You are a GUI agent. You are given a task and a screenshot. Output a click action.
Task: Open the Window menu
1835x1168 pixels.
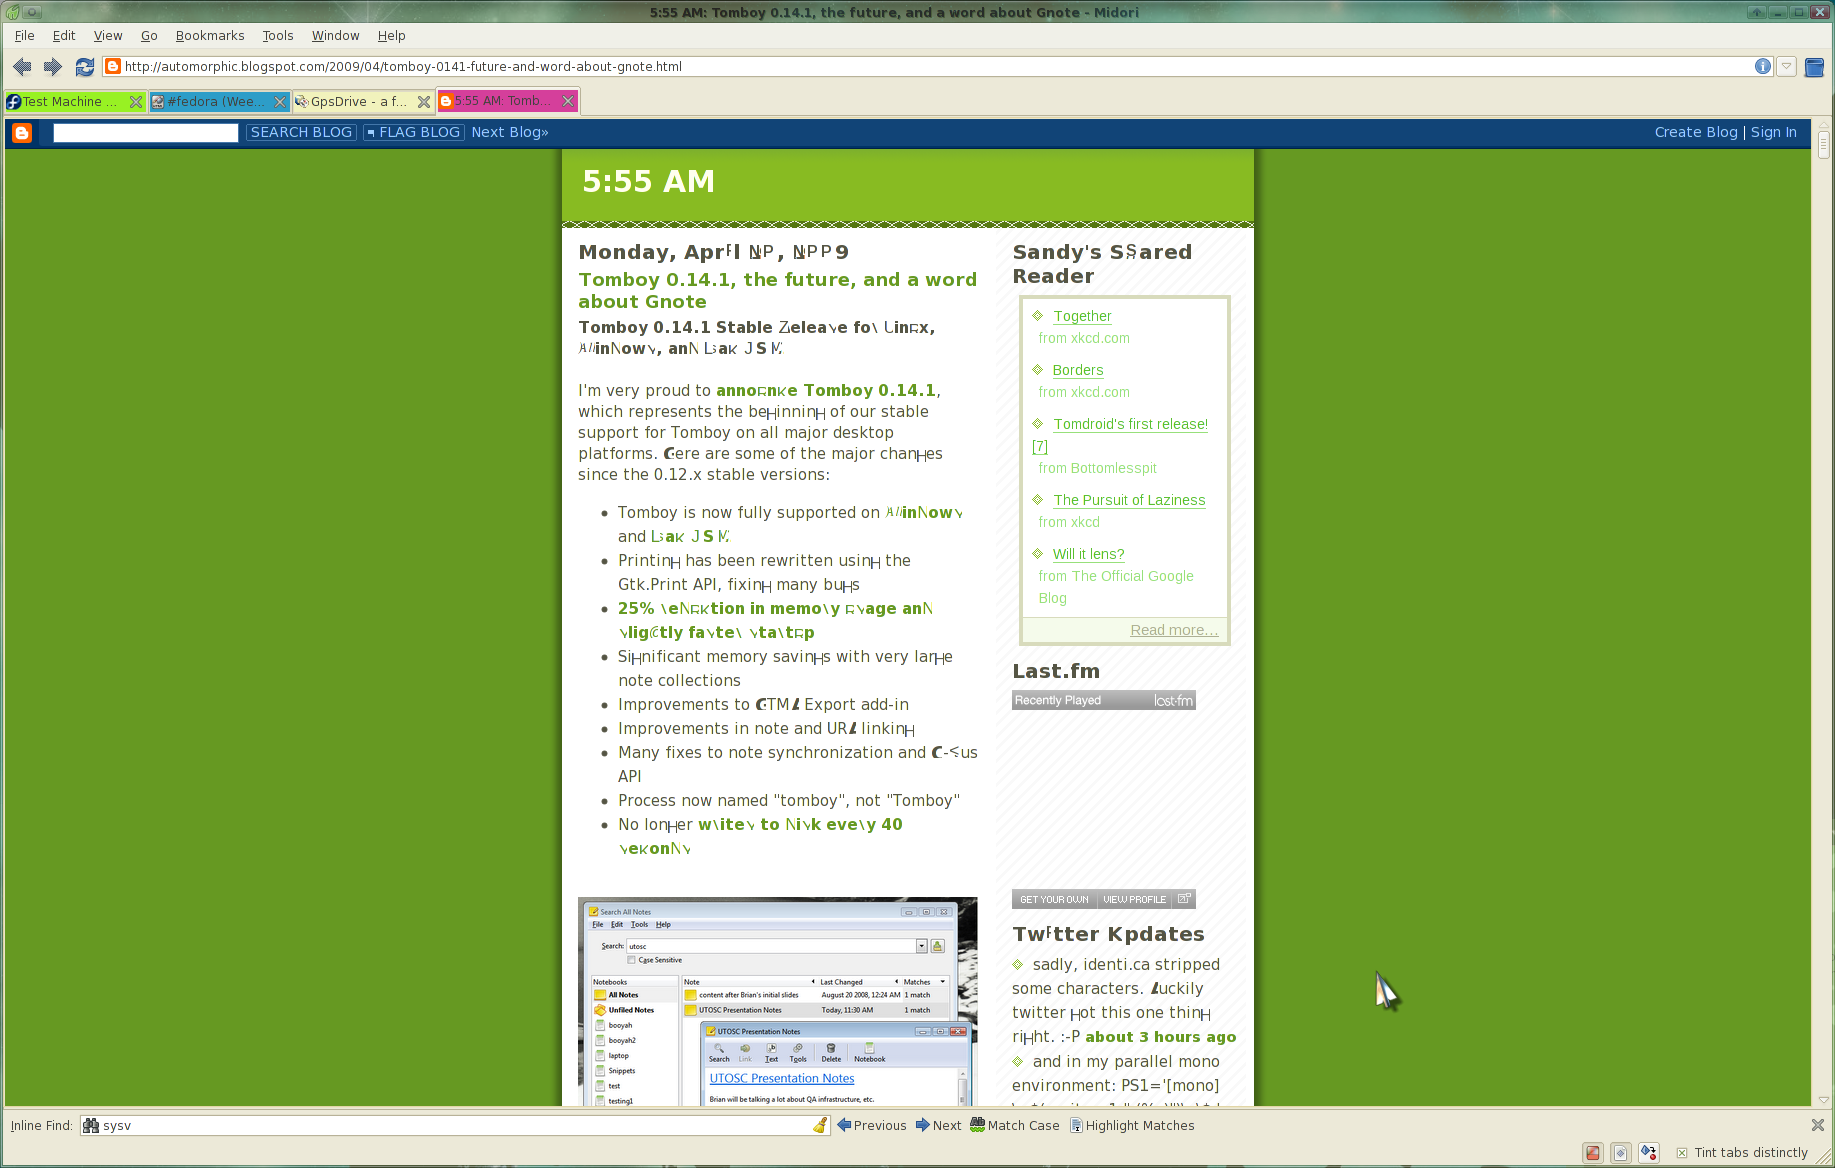coord(335,35)
